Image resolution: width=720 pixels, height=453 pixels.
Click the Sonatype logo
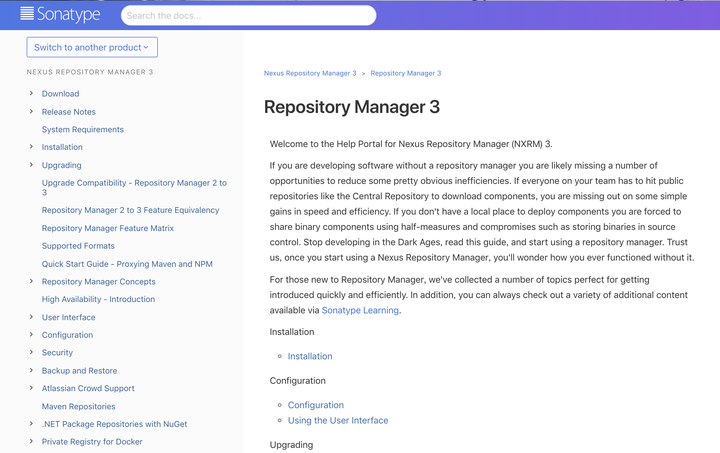click(x=60, y=15)
